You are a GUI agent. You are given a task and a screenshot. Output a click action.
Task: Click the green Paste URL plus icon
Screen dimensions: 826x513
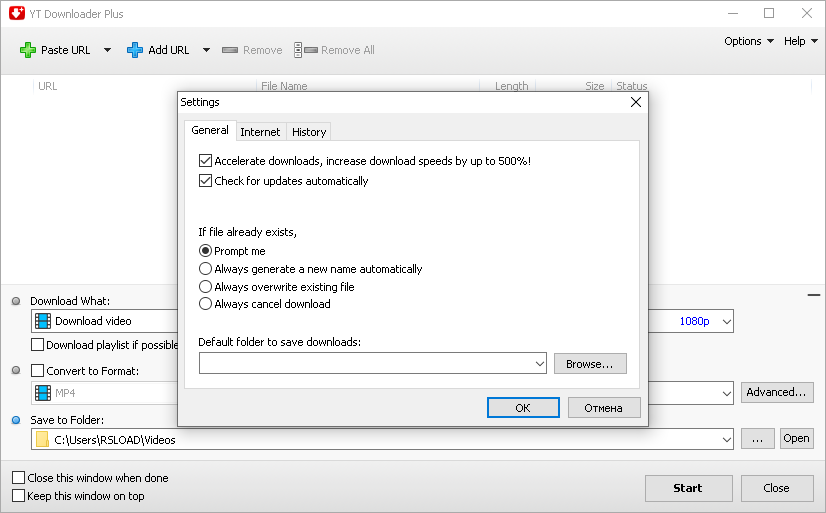28,50
